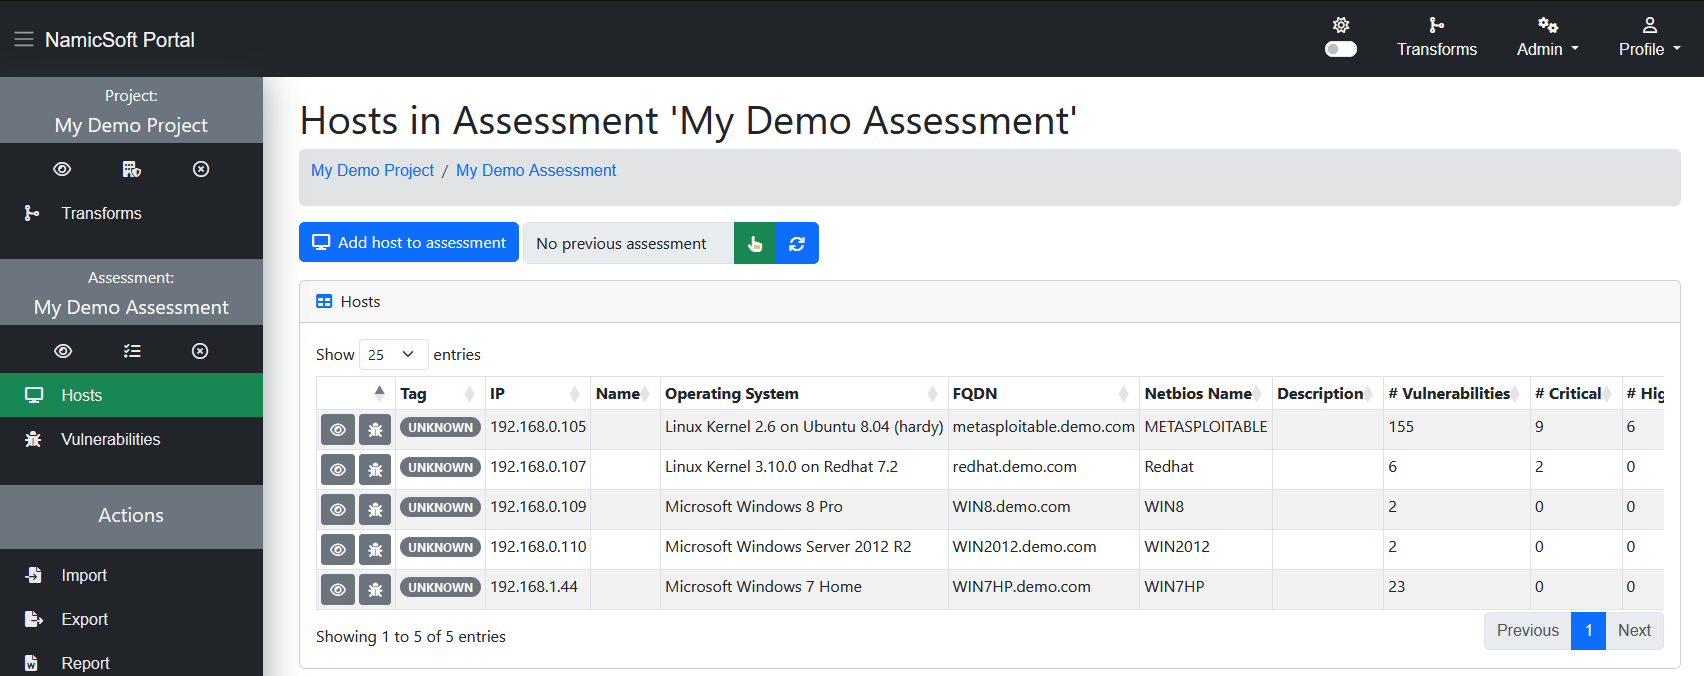Toggle the dark mode switch

pyautogui.click(x=1341, y=49)
